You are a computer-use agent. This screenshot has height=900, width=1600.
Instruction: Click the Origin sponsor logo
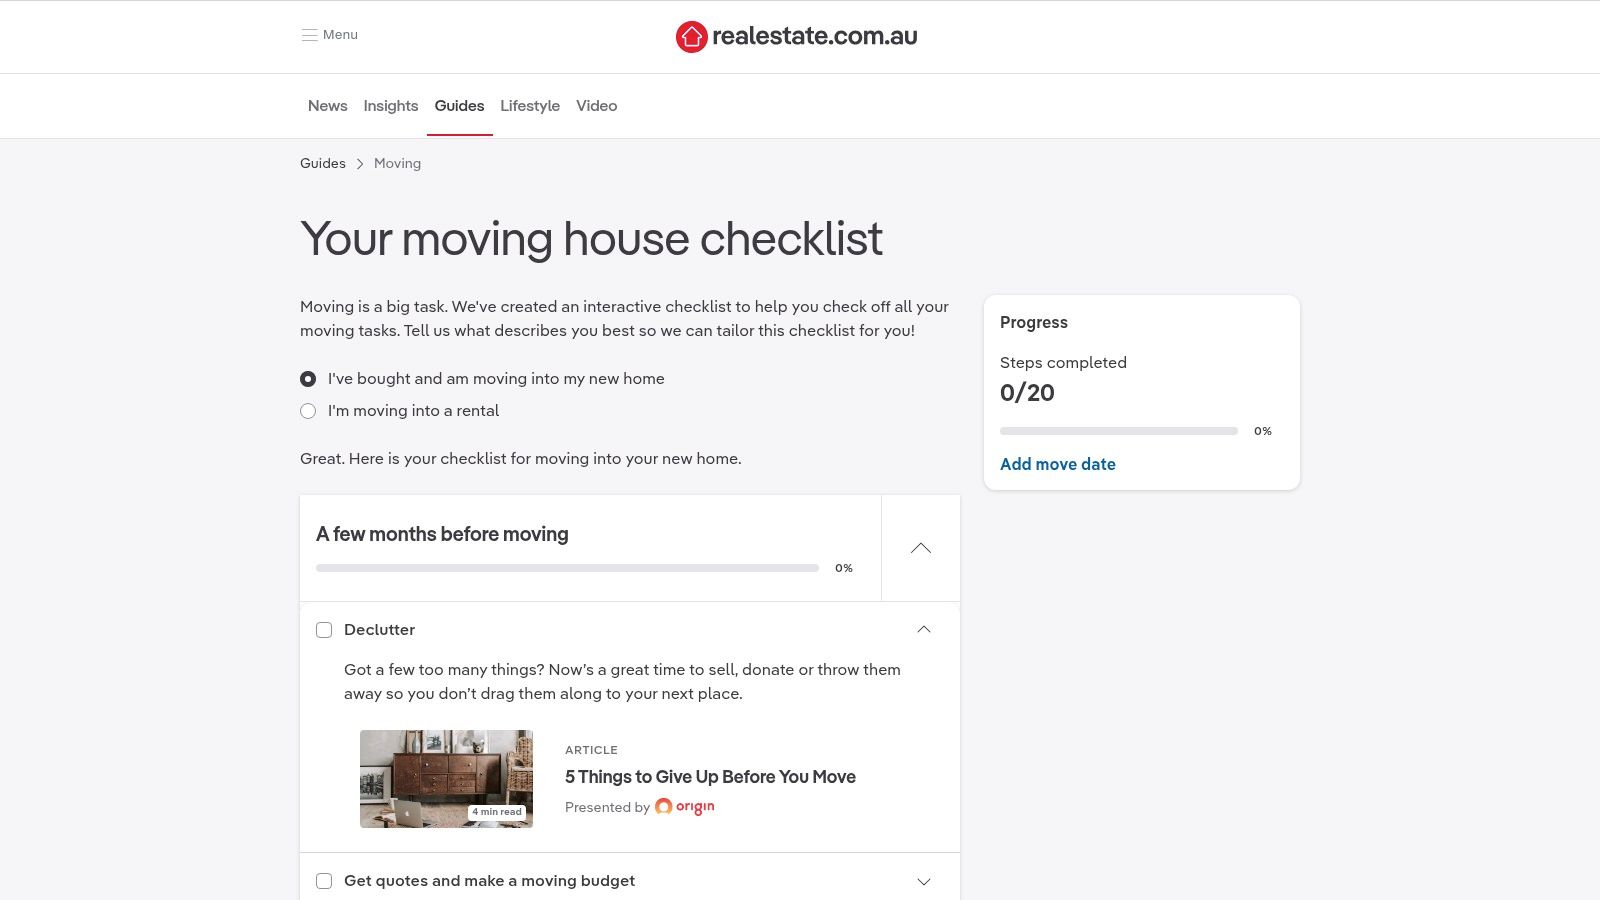click(685, 807)
